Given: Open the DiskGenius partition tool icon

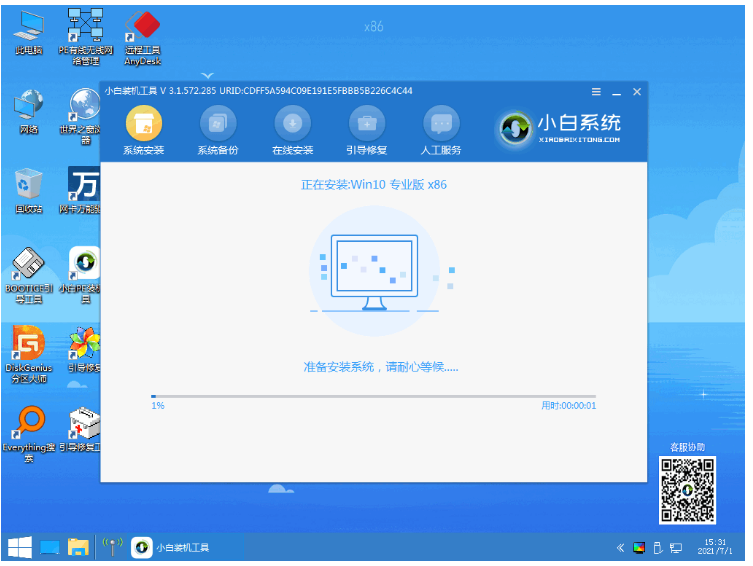Looking at the screenshot, I should coord(28,345).
